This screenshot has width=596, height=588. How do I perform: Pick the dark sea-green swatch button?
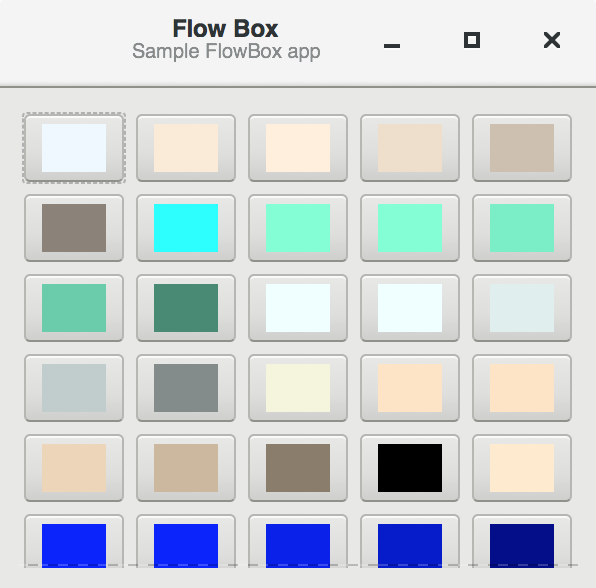(186, 308)
